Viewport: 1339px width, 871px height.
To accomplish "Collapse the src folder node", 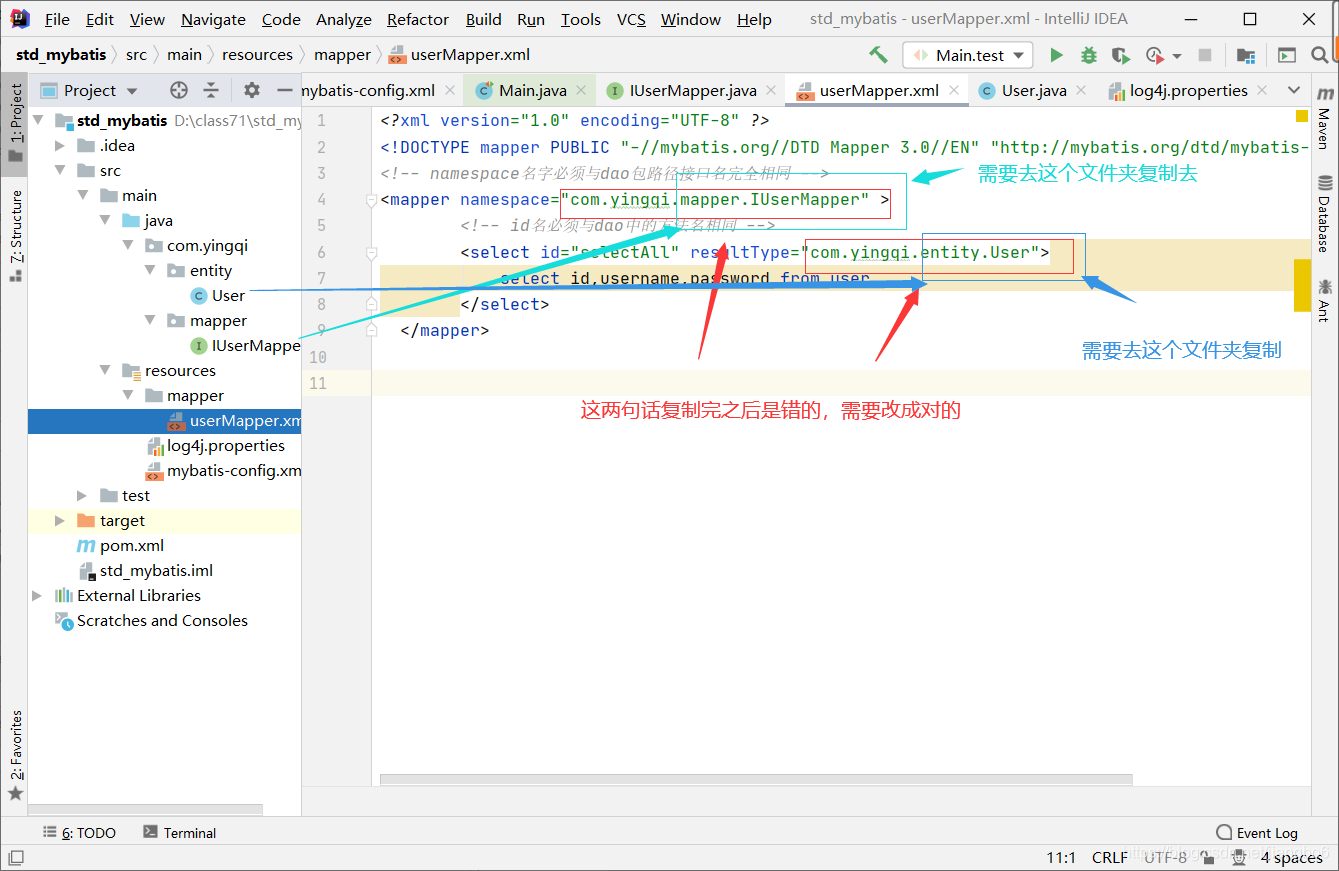I will click(x=60, y=170).
